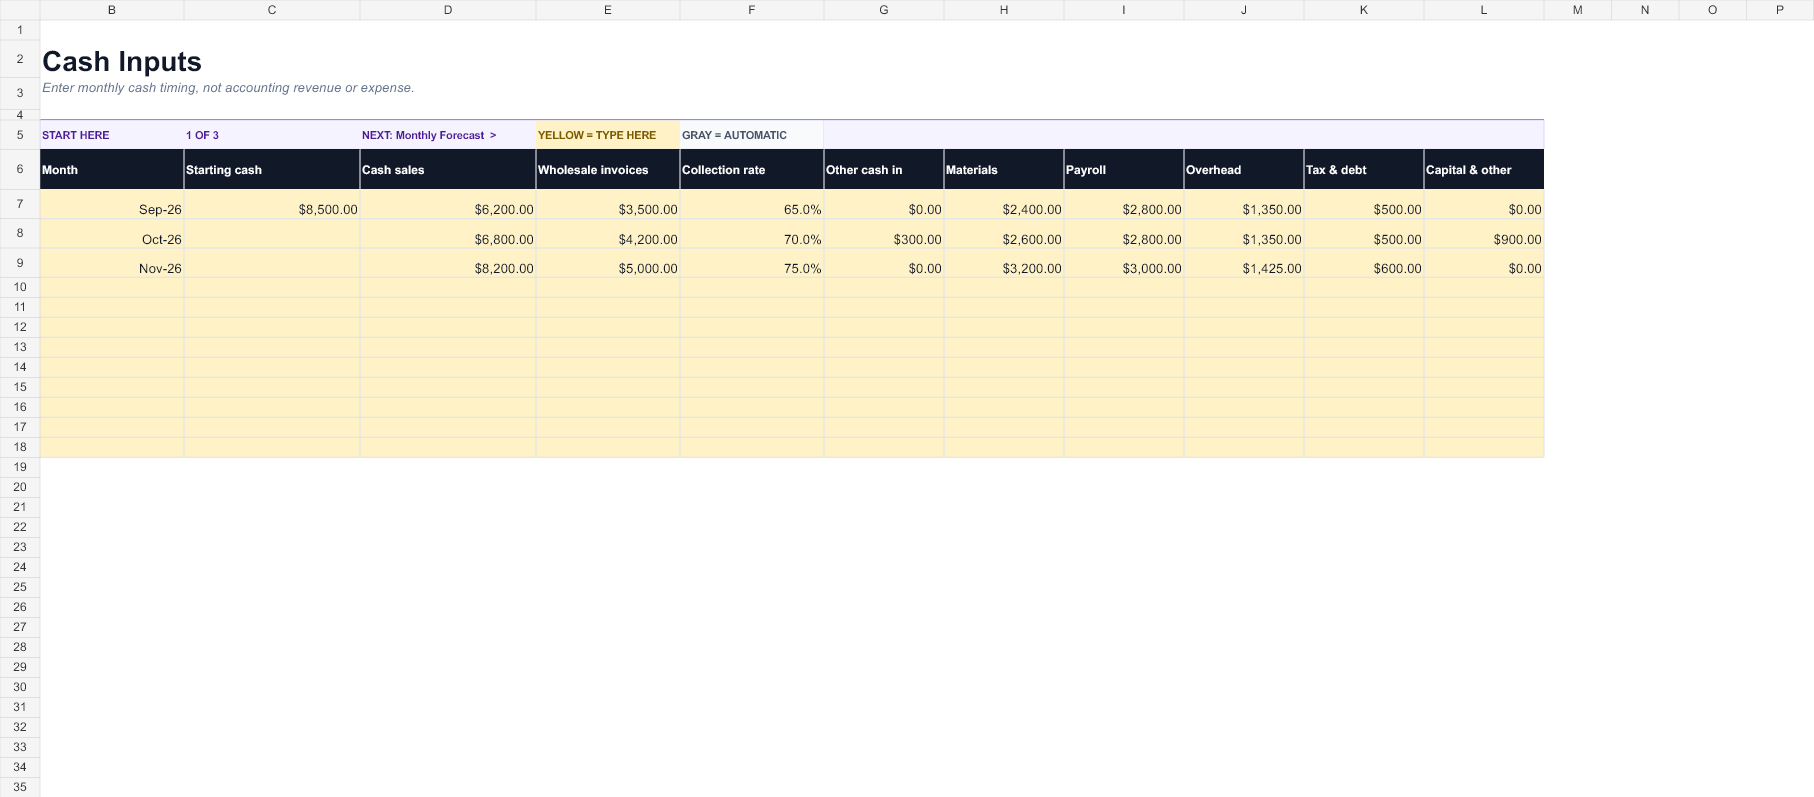This screenshot has width=1814, height=797.
Task: Click the materials value $2,400.00
Action: [x=1004, y=204]
